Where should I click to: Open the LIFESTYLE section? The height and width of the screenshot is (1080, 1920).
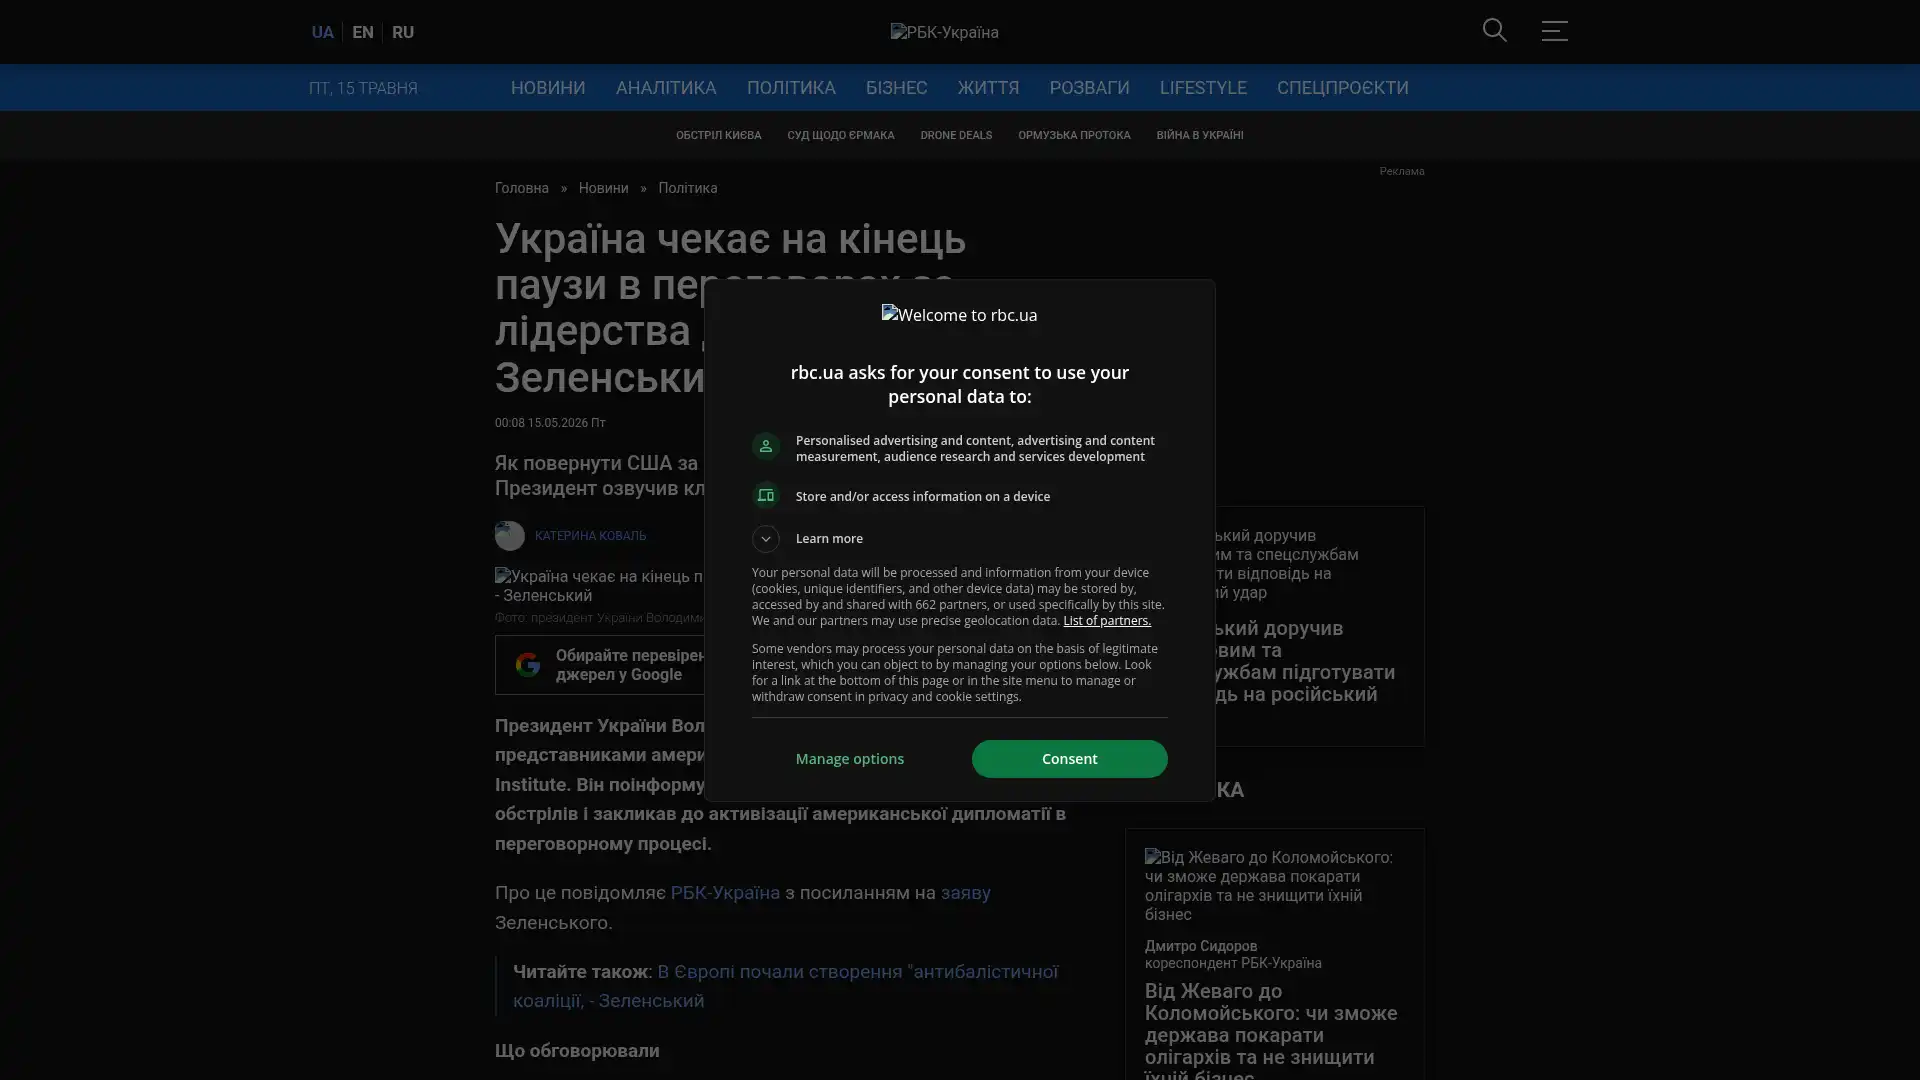[x=1203, y=88]
